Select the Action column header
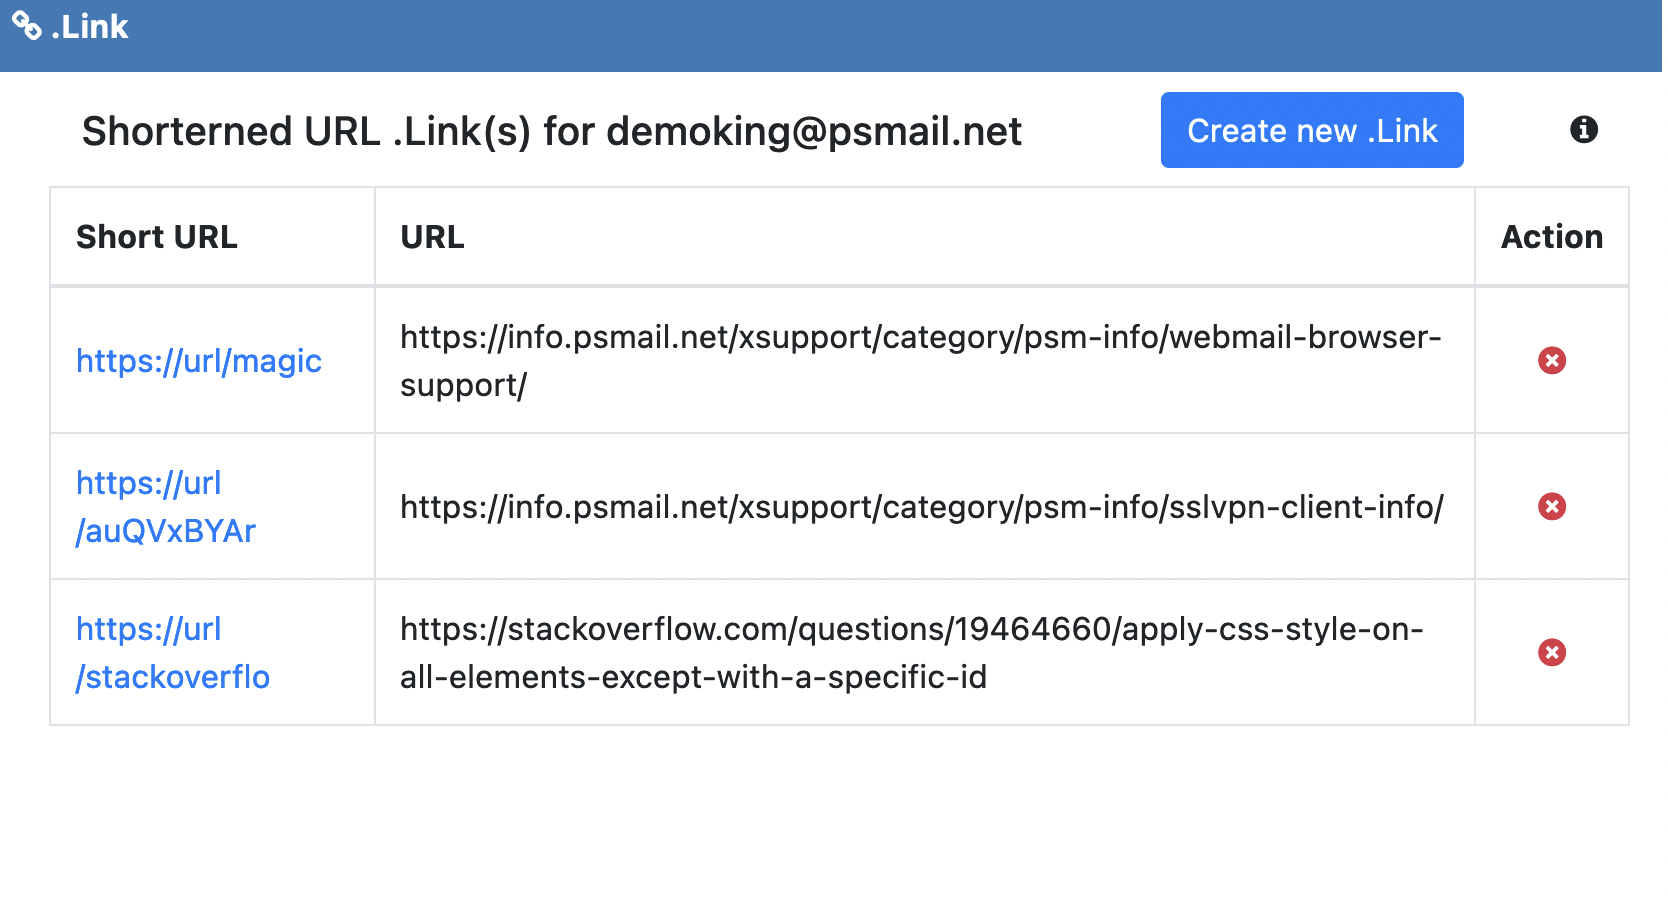Viewport: 1668px width, 902px height. tap(1551, 237)
